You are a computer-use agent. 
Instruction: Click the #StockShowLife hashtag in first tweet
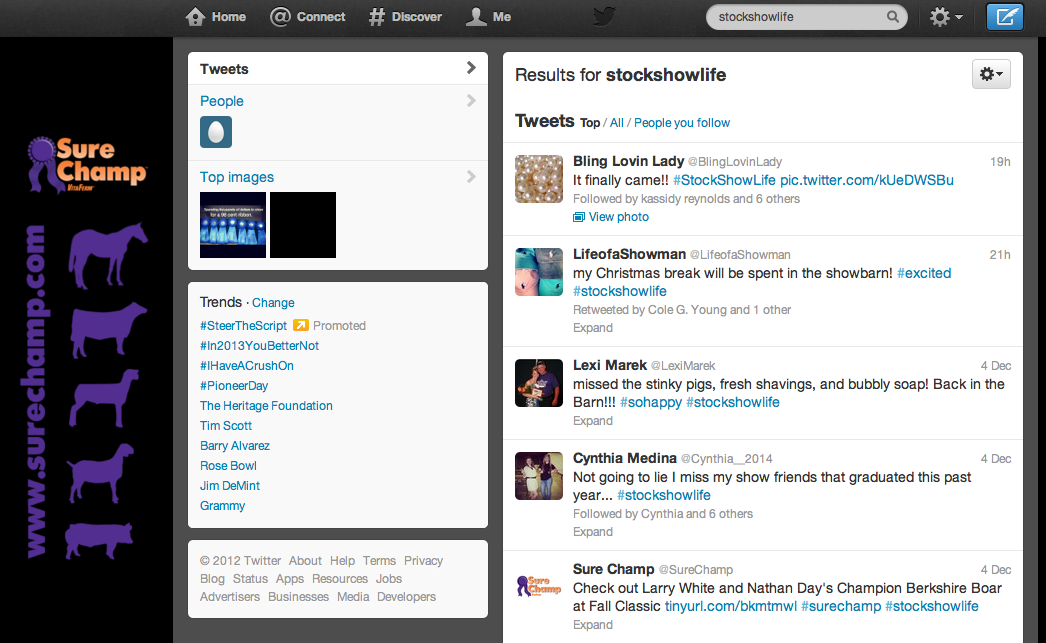tap(724, 180)
